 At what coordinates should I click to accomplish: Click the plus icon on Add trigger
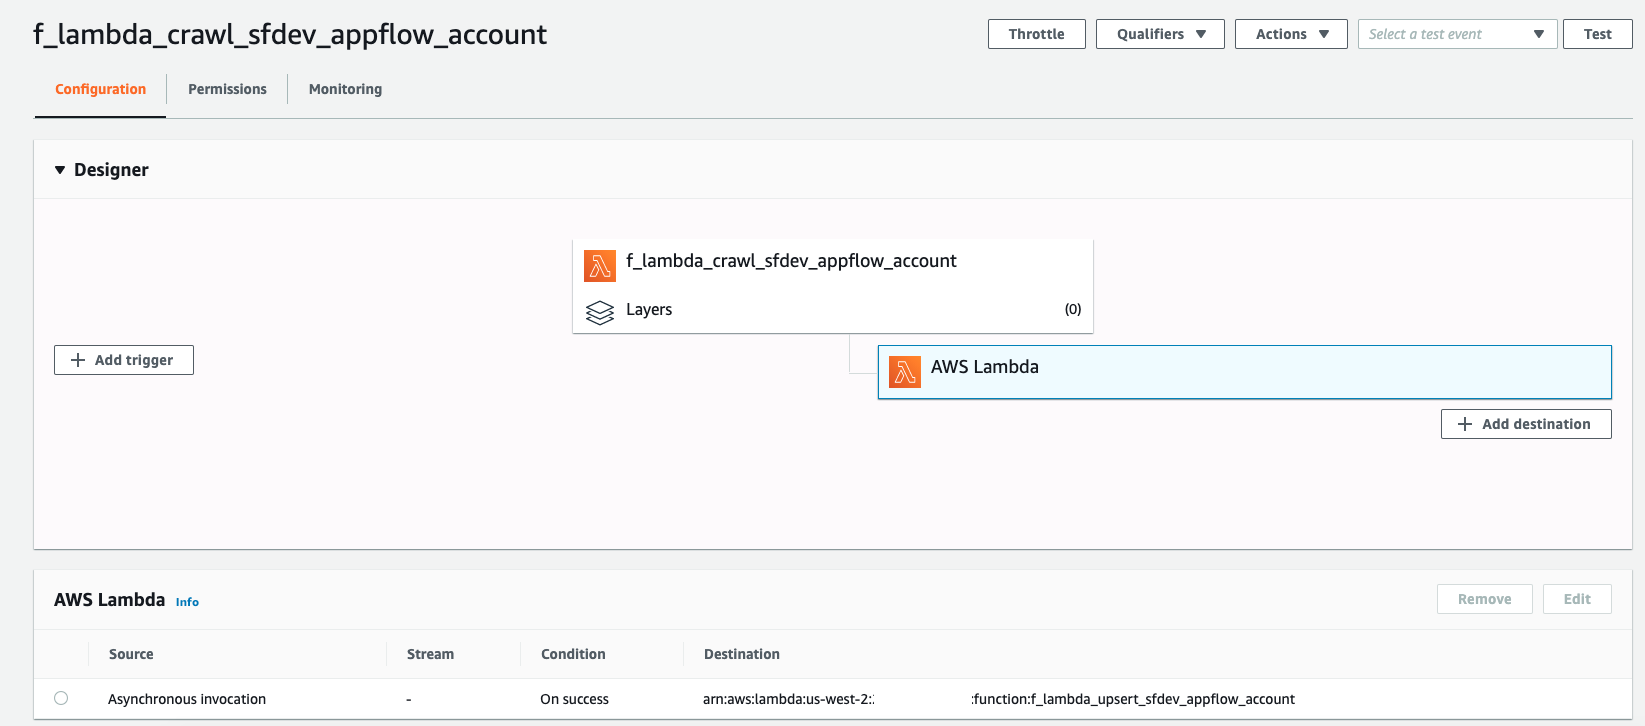pos(78,360)
